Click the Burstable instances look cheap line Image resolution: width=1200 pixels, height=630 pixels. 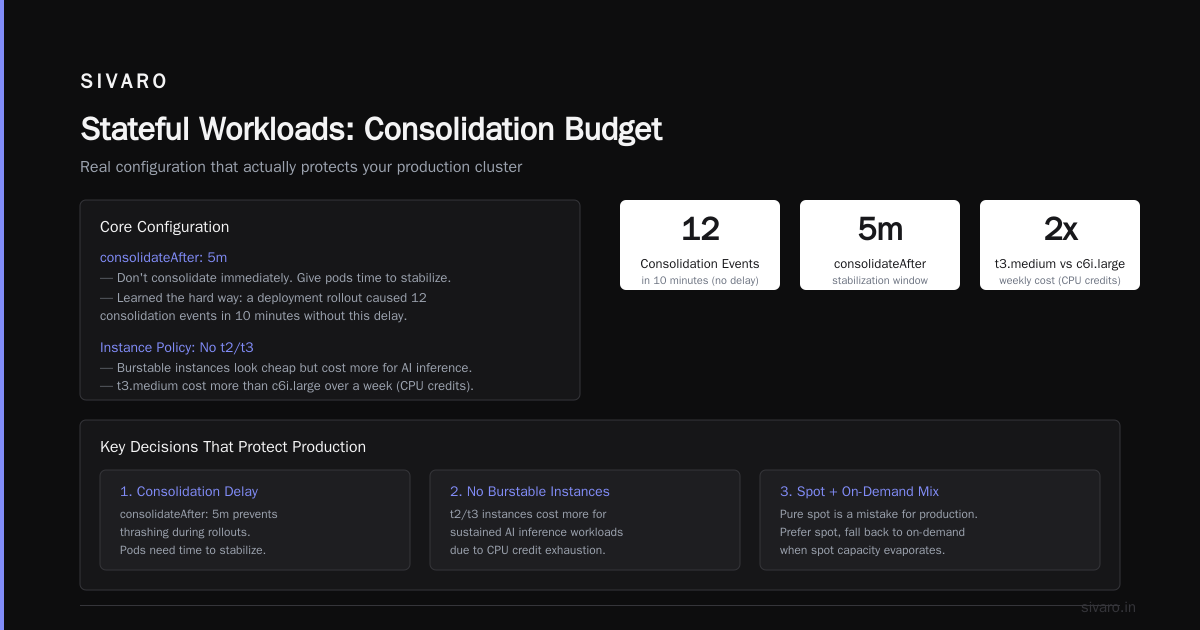286,368
